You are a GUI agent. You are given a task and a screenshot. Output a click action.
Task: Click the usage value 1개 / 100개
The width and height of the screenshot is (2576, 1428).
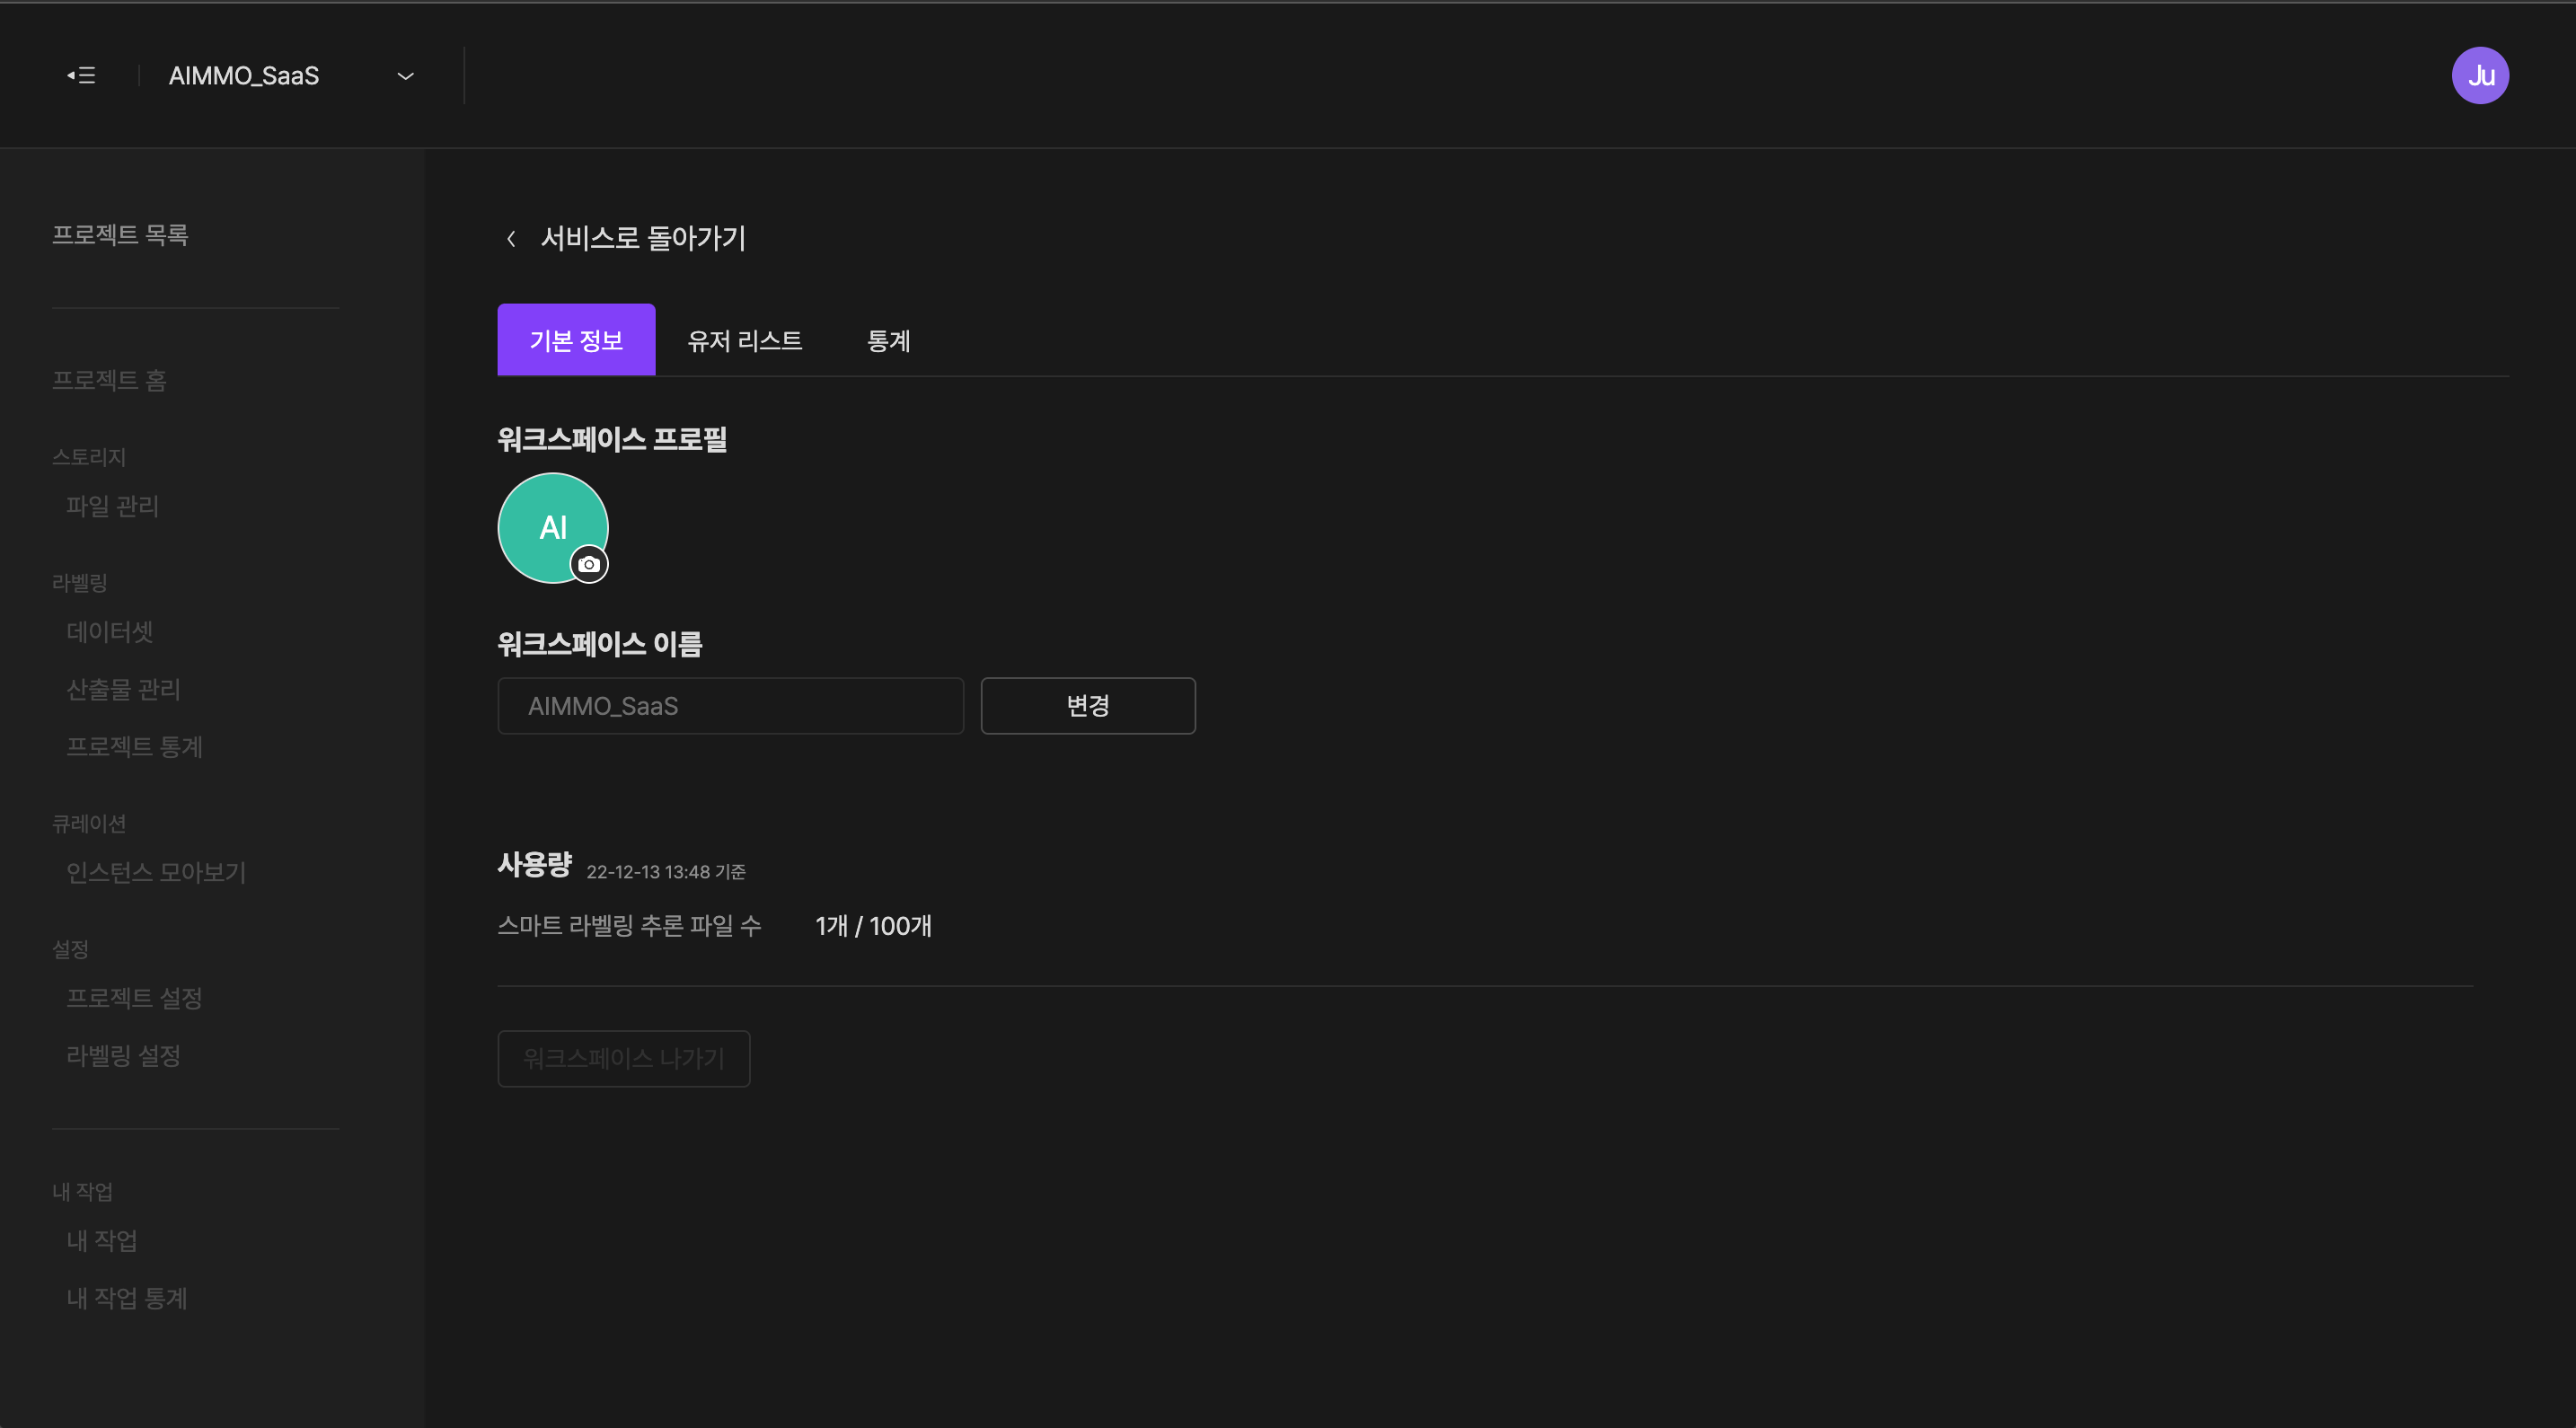click(x=873, y=926)
